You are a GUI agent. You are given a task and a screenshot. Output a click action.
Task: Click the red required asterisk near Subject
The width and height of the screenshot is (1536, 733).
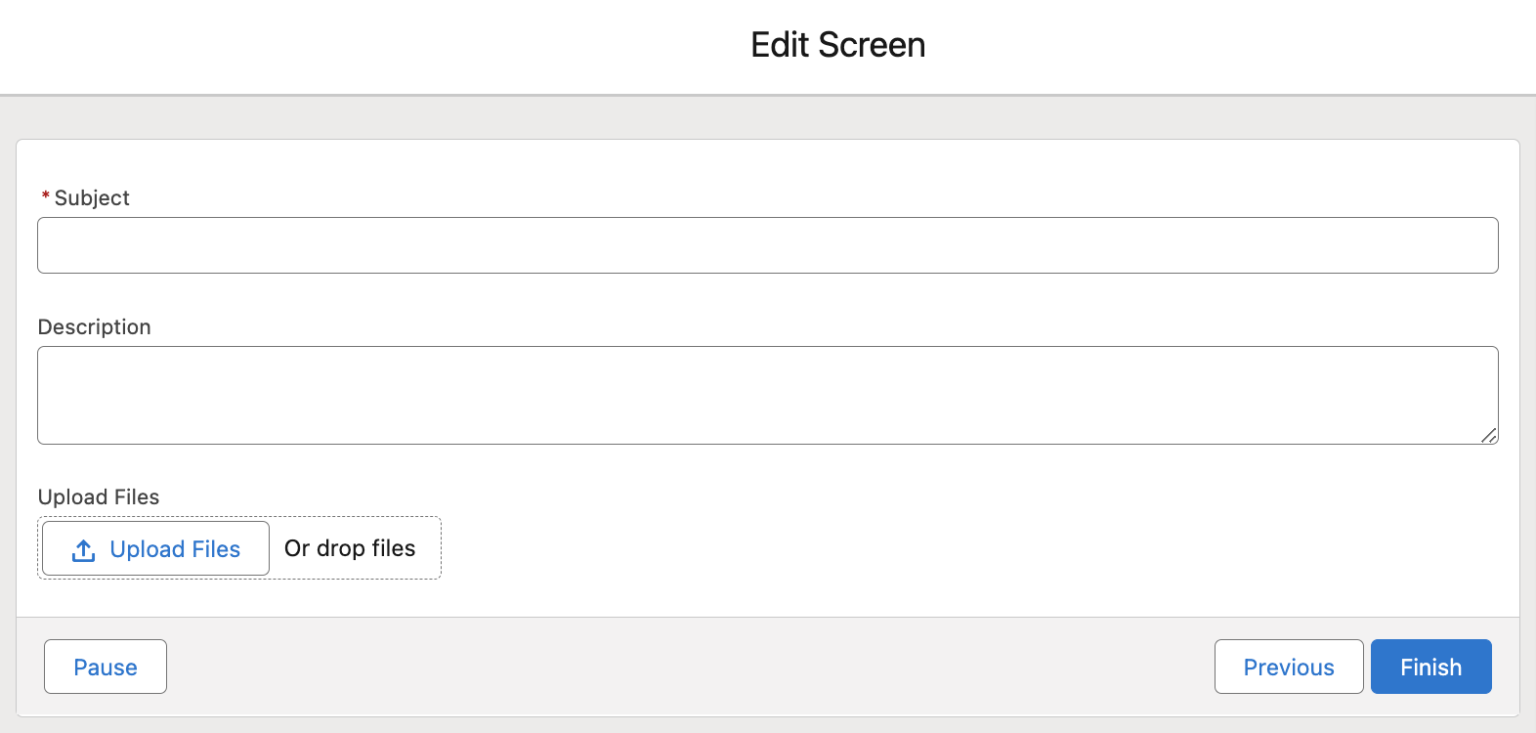coord(44,197)
